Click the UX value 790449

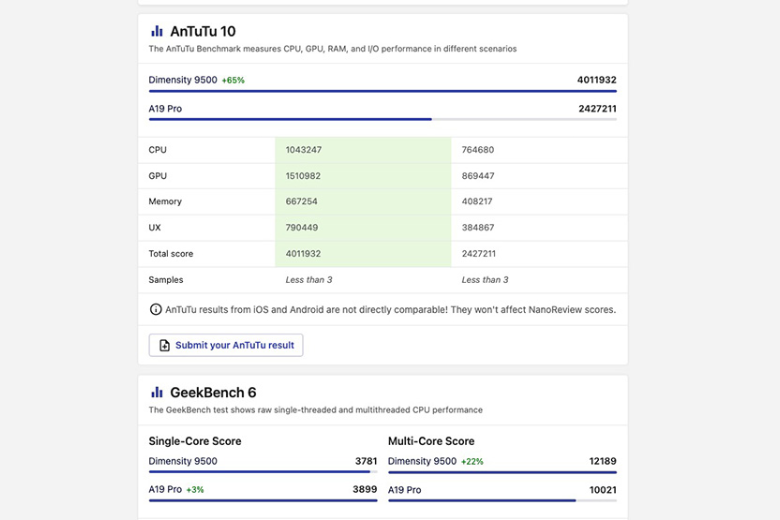tap(301, 228)
